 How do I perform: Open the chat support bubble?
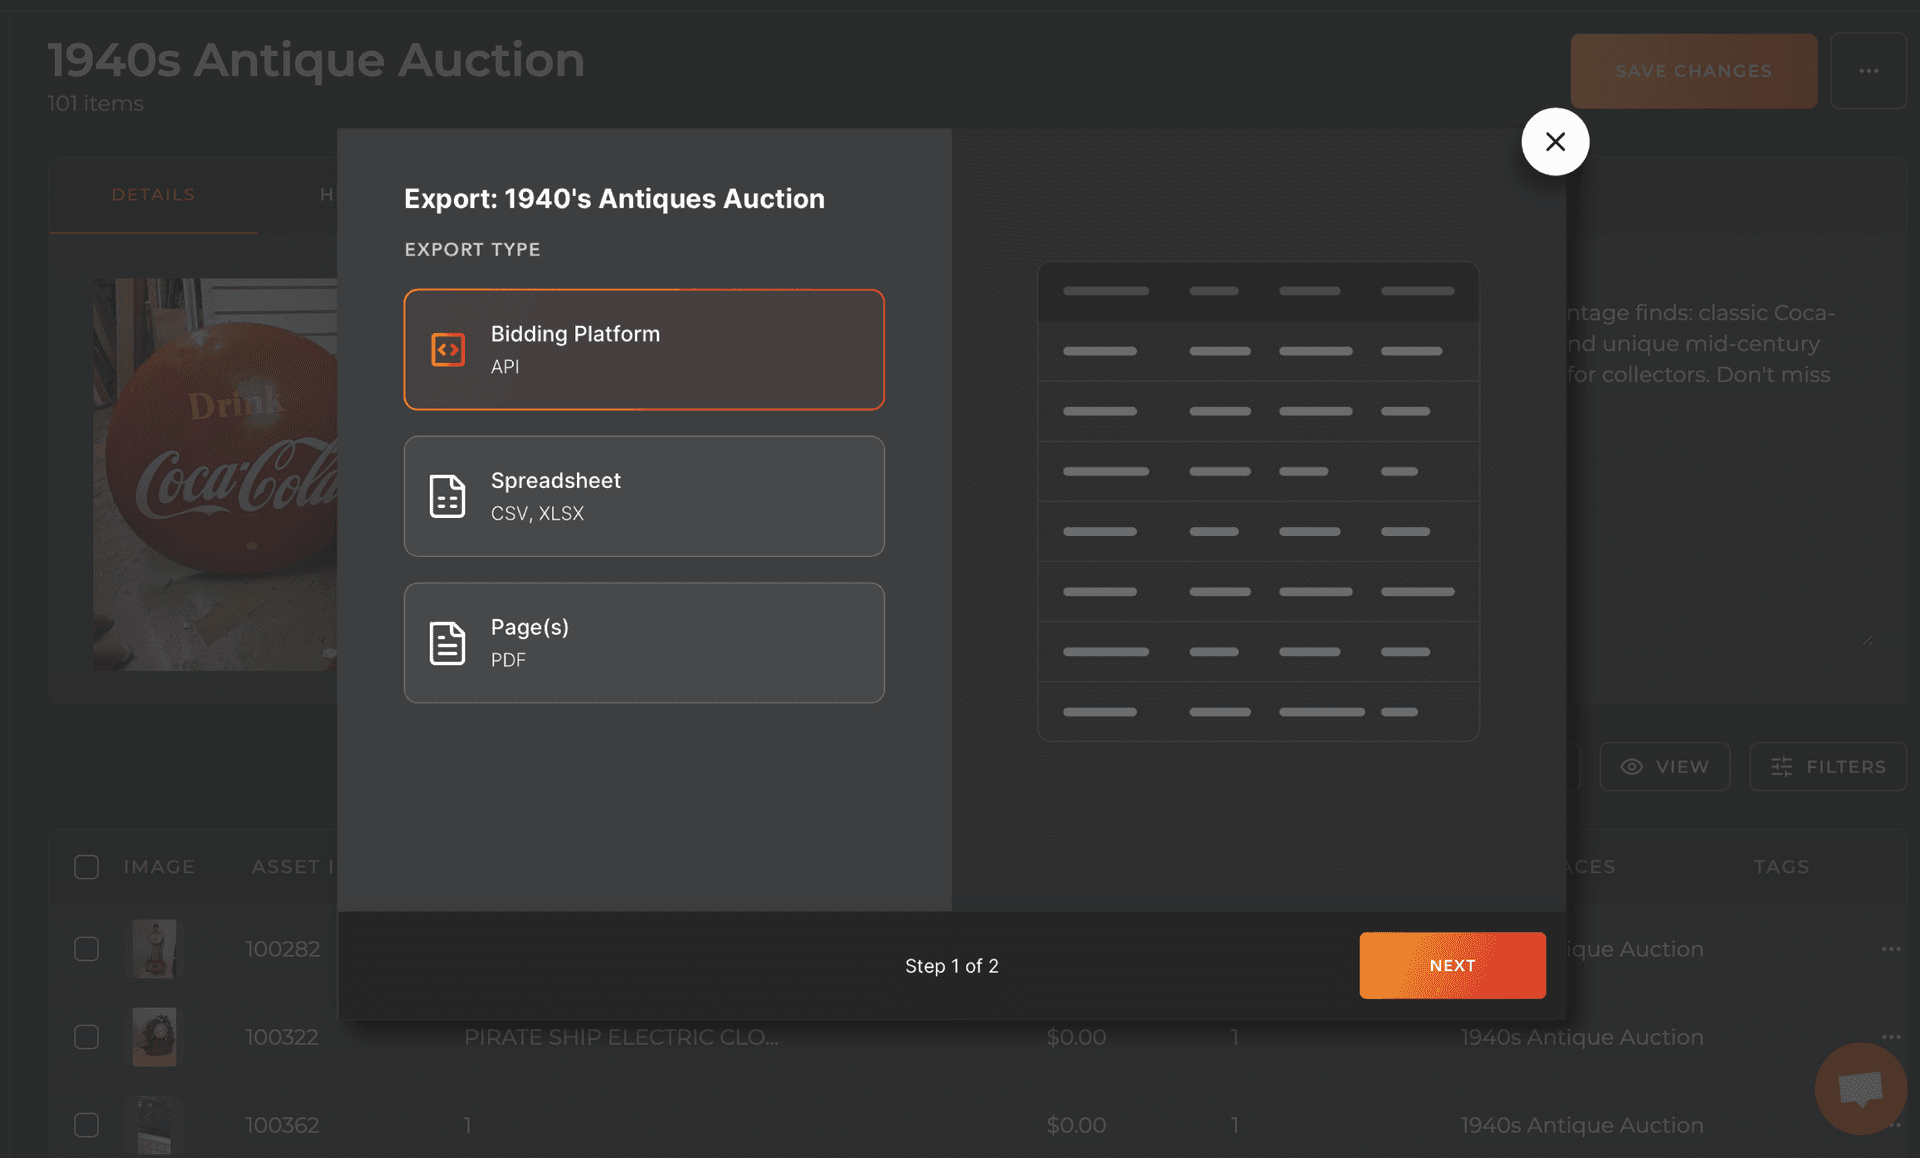(1859, 1089)
